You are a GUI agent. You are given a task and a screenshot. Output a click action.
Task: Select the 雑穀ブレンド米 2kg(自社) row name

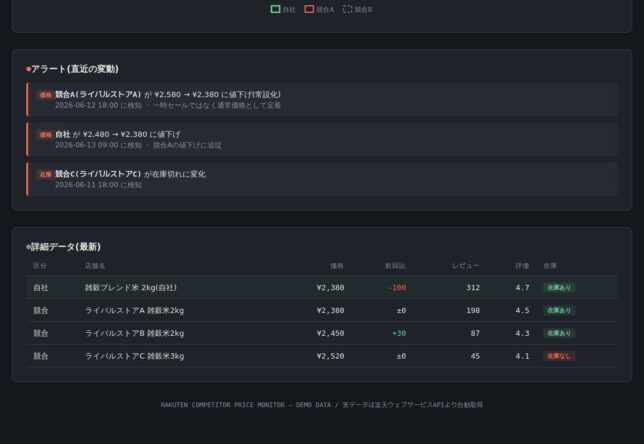(131, 288)
